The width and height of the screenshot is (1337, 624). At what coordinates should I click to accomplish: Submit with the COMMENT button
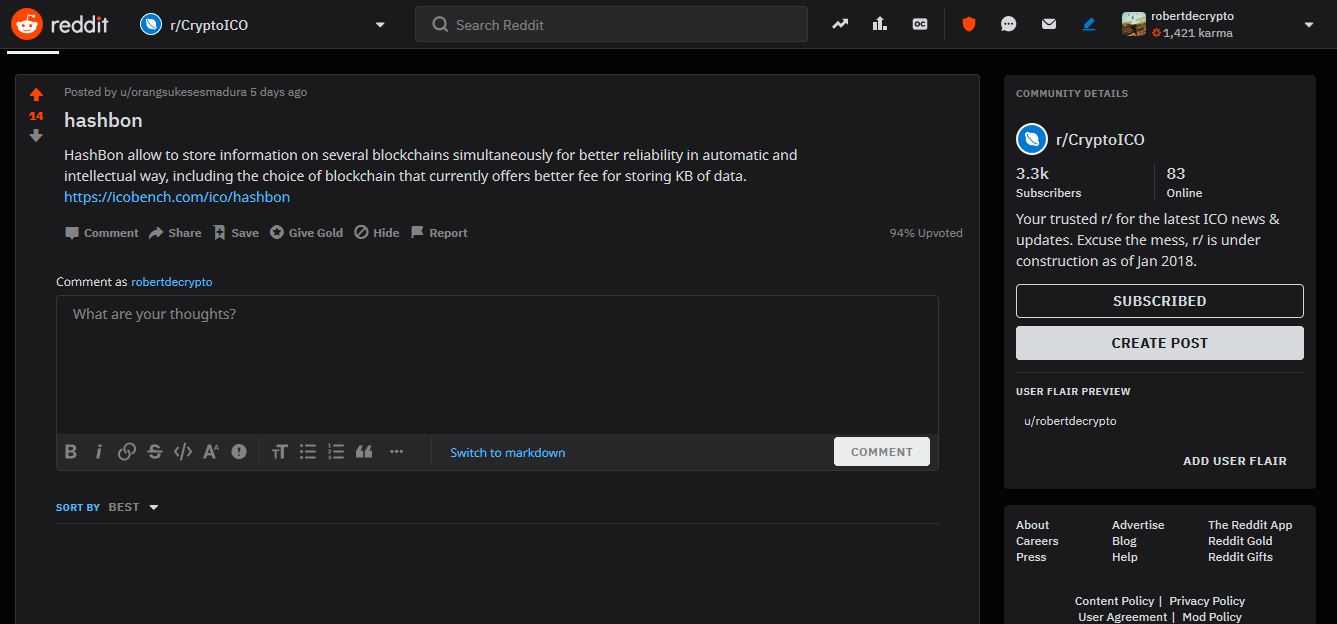pos(882,452)
